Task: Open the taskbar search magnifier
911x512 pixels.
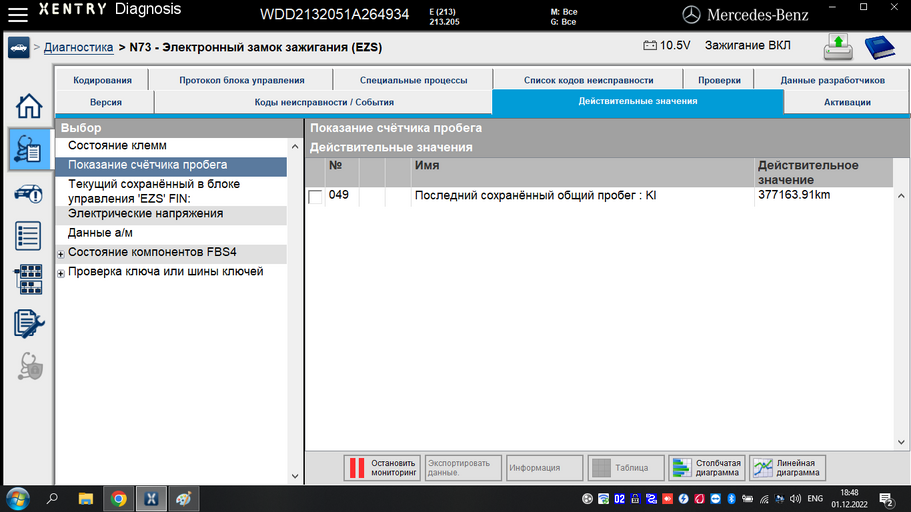Action: [52, 499]
